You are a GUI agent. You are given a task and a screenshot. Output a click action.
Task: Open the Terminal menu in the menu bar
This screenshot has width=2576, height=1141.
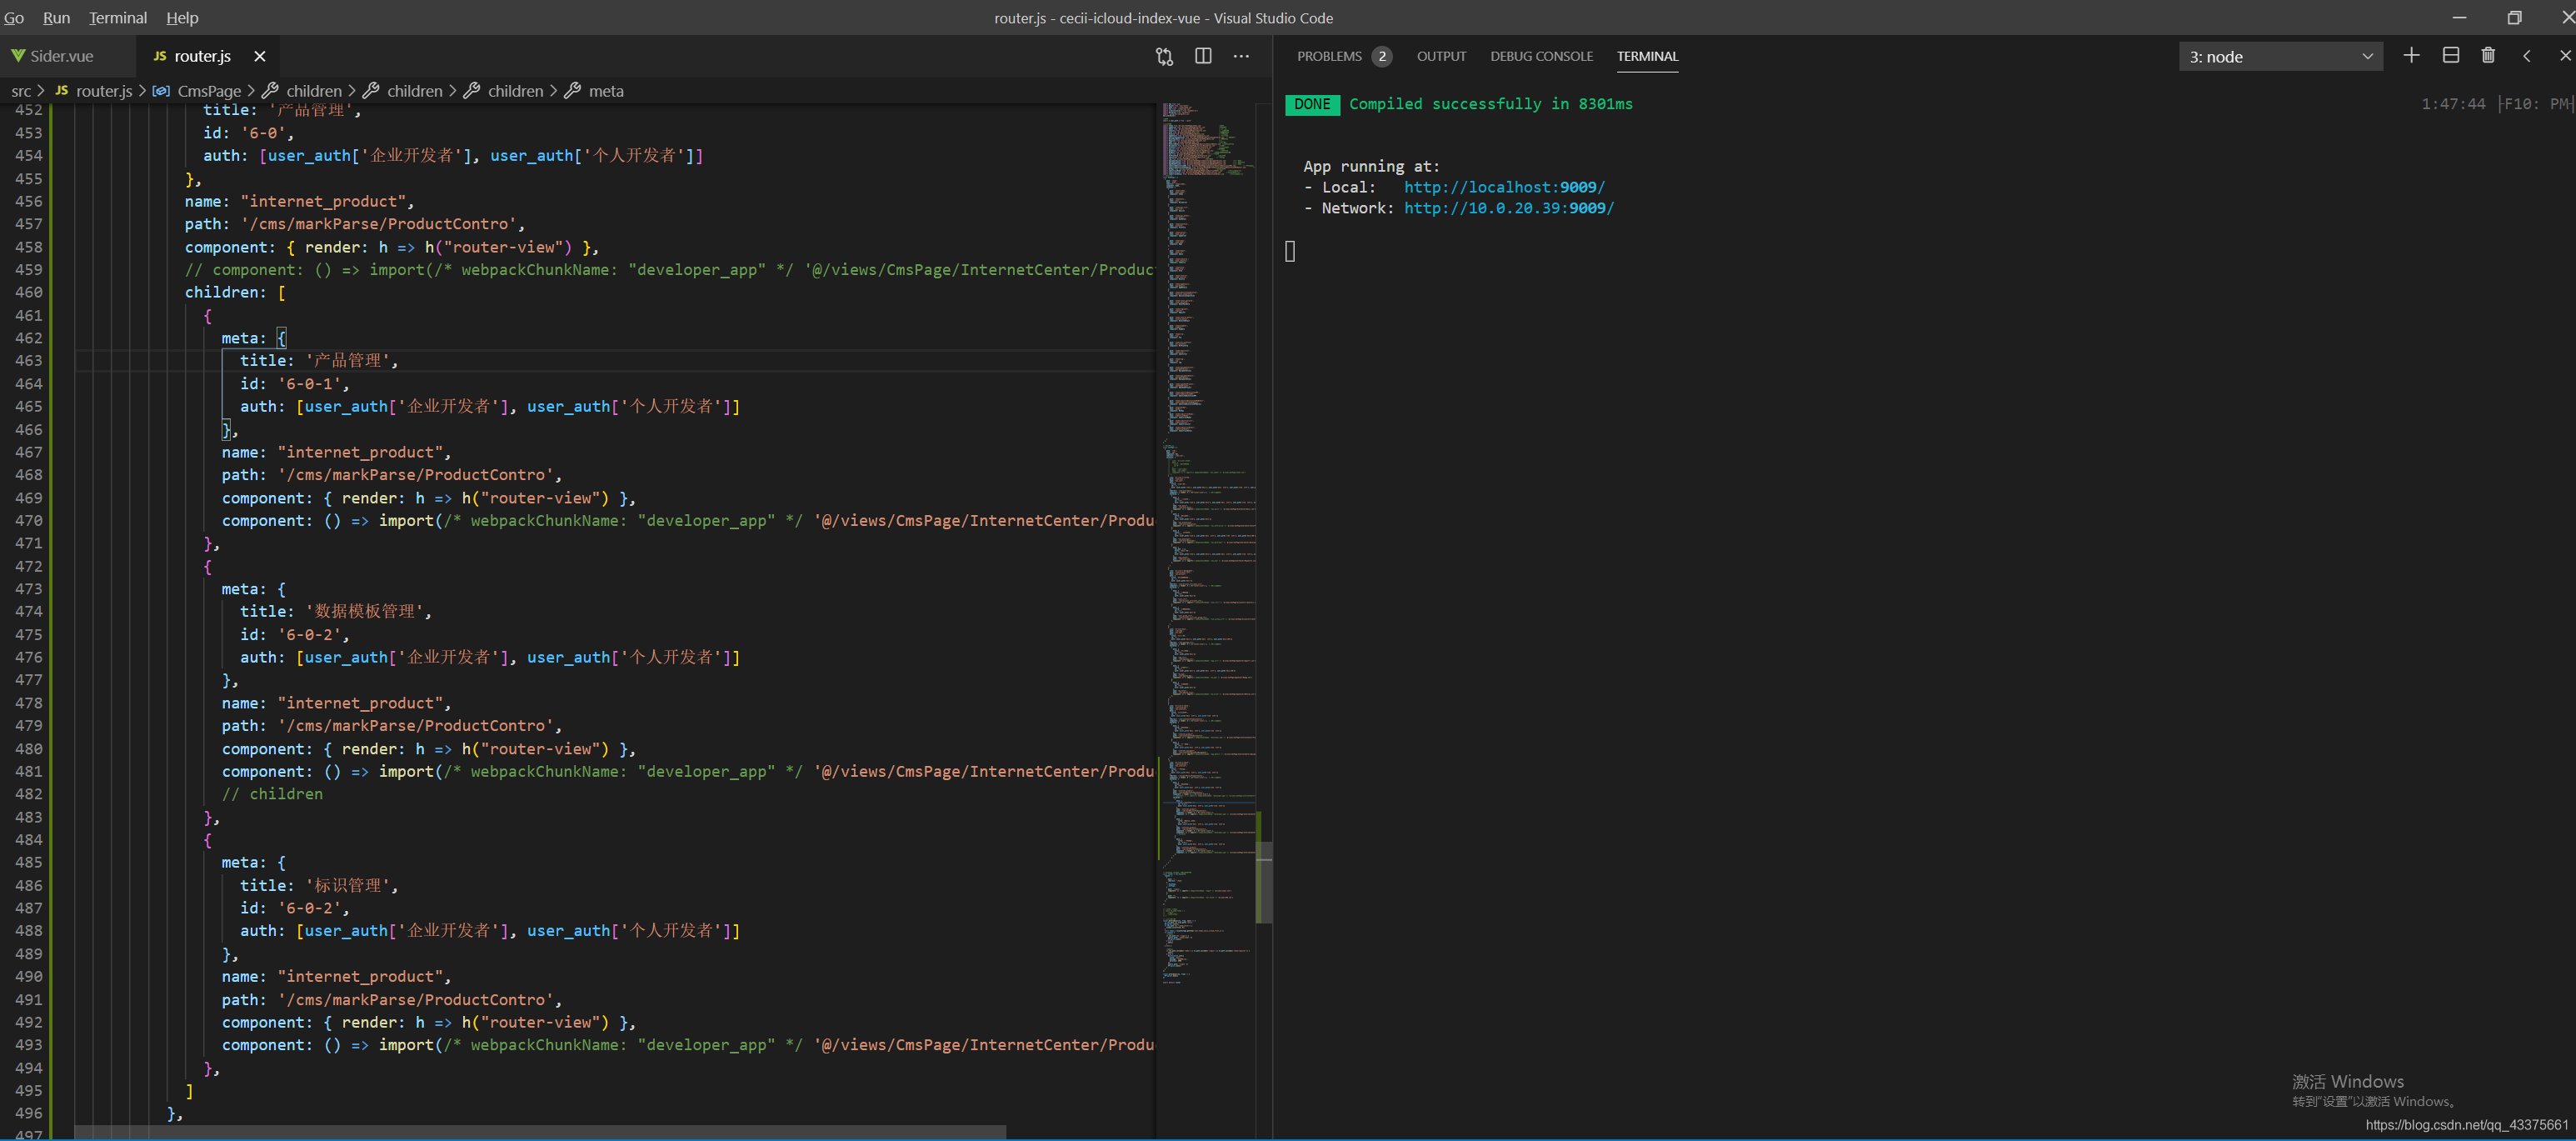pyautogui.click(x=117, y=18)
